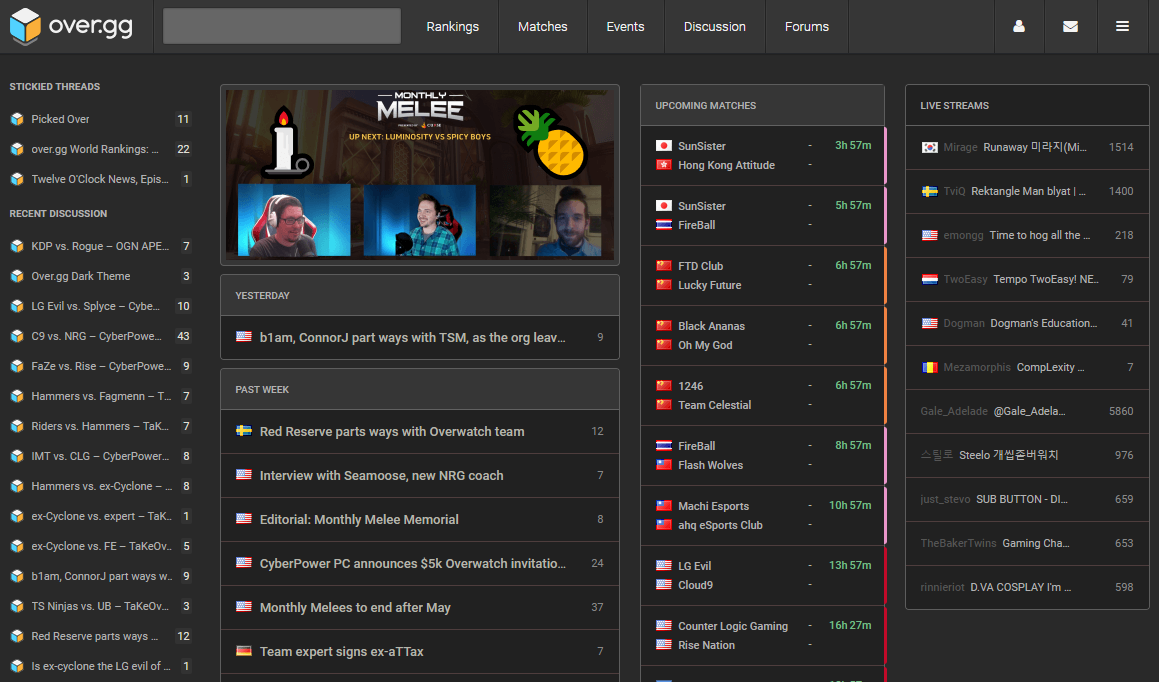The height and width of the screenshot is (682, 1159).
Task: Open the Events page
Action: [625, 26]
